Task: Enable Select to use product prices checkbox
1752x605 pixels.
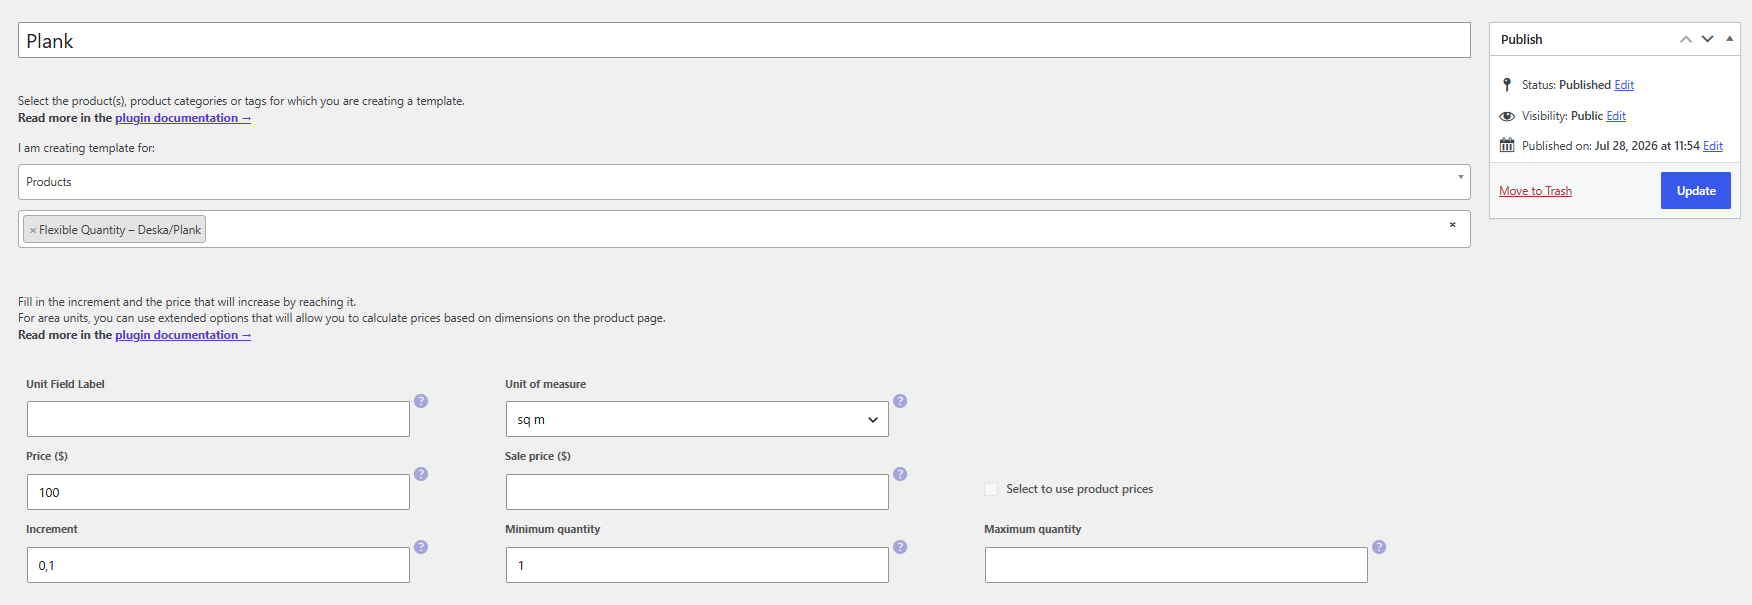Action: click(991, 489)
